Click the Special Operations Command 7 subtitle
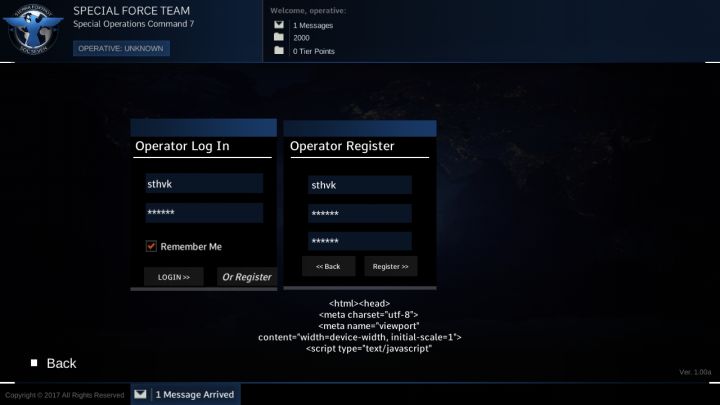The height and width of the screenshot is (405, 720). [134, 24]
